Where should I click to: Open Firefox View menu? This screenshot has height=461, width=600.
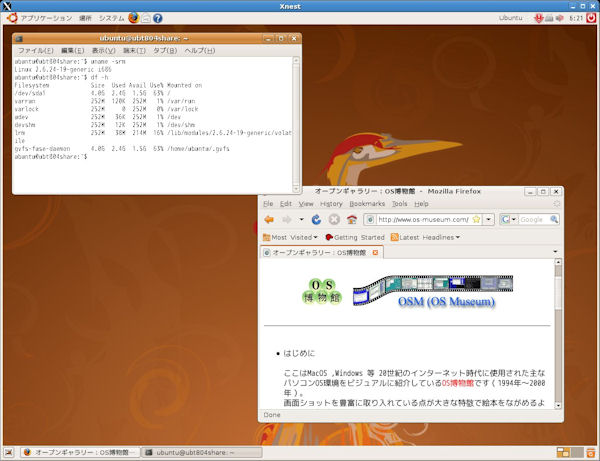[306, 204]
